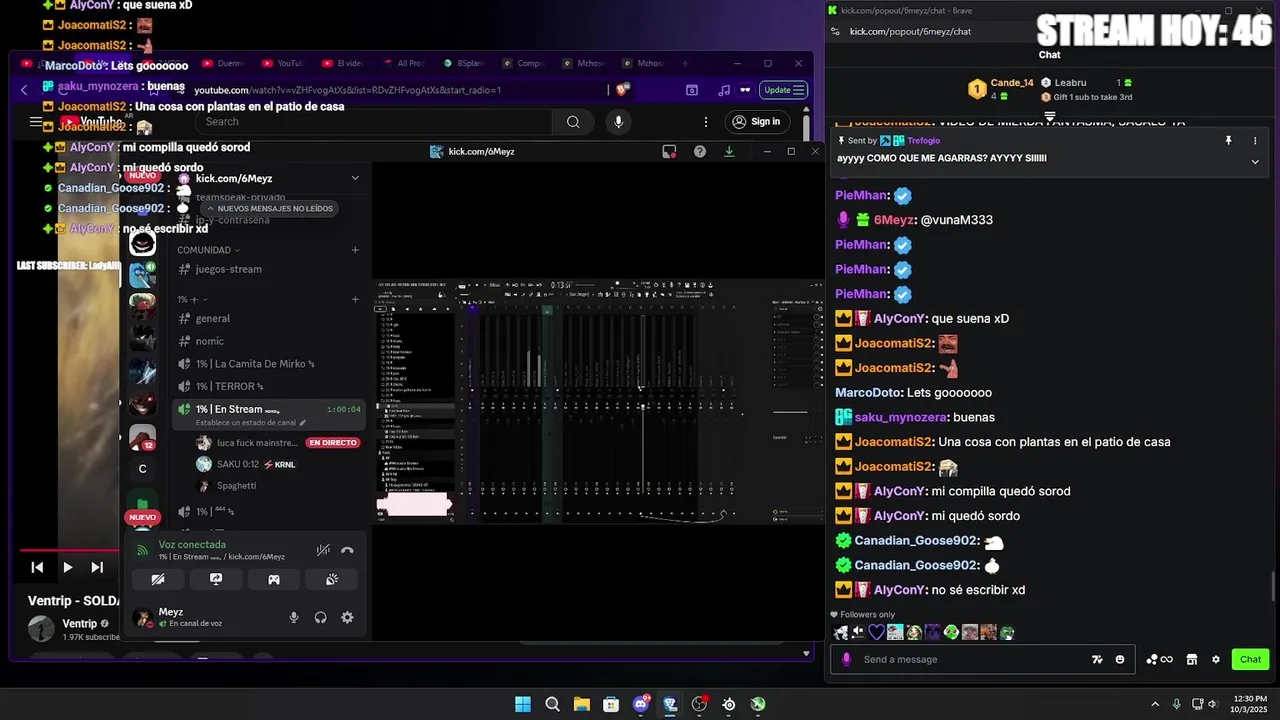This screenshot has width=1280, height=720.
Task: Expand kick.com/6Meyz server header menu
Action: coord(355,178)
